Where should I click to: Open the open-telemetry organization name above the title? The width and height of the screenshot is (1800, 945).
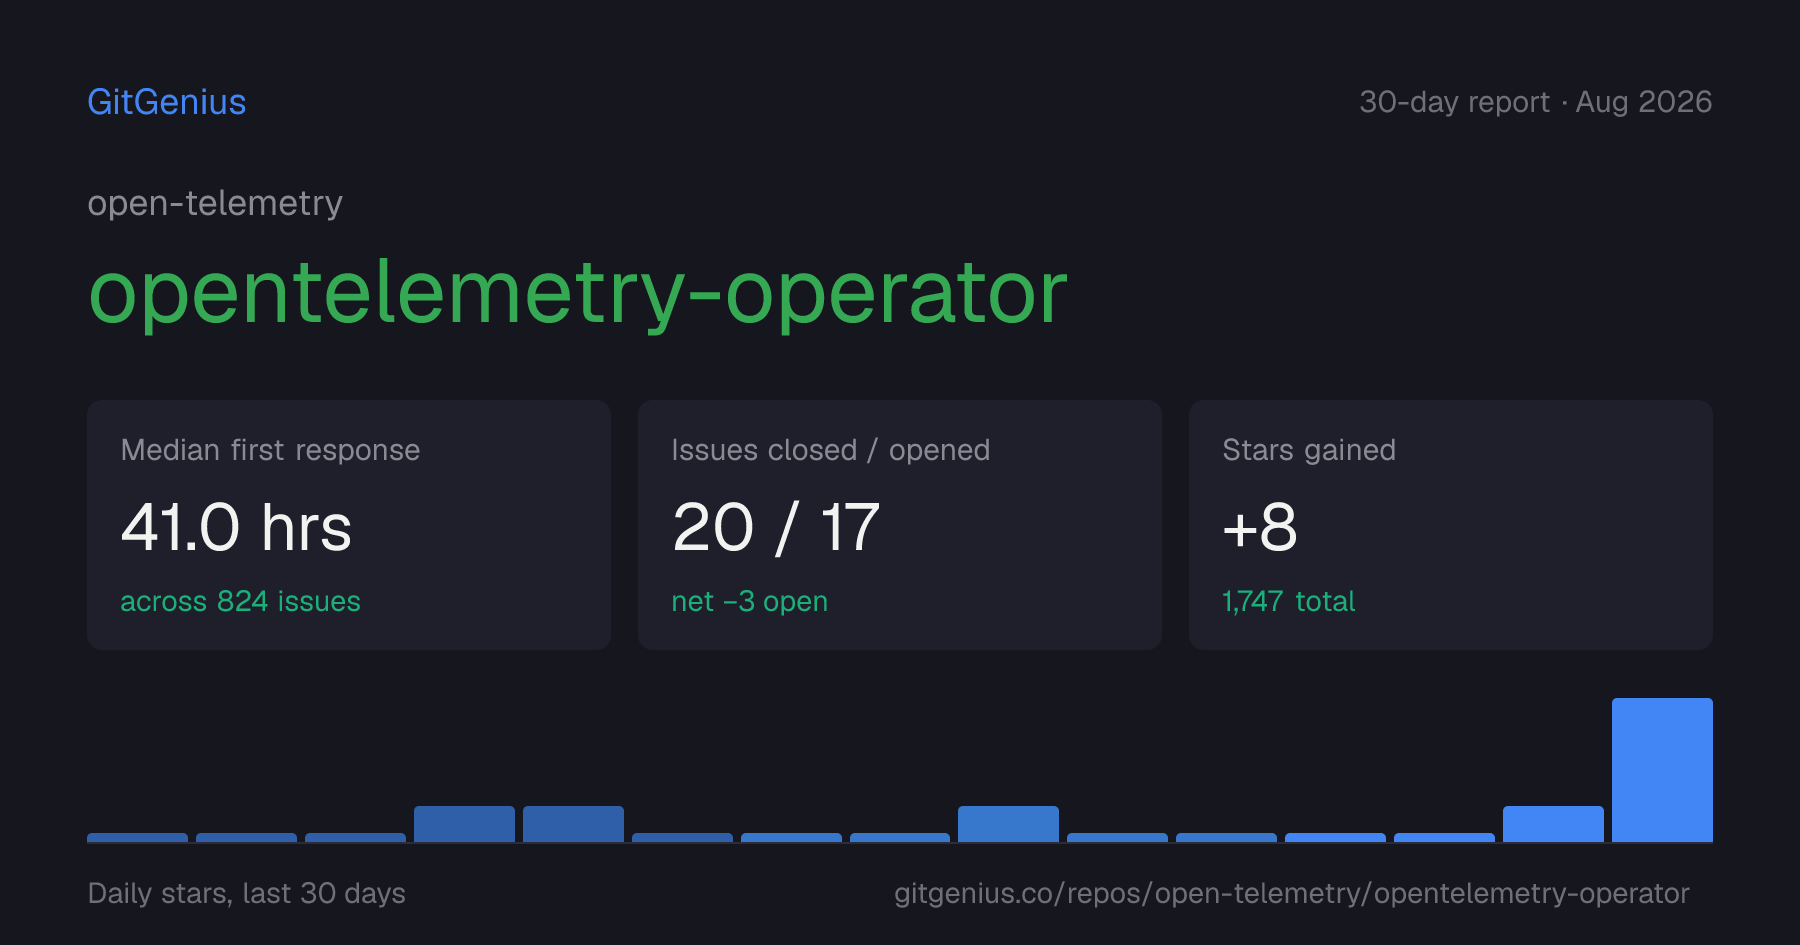pos(215,204)
